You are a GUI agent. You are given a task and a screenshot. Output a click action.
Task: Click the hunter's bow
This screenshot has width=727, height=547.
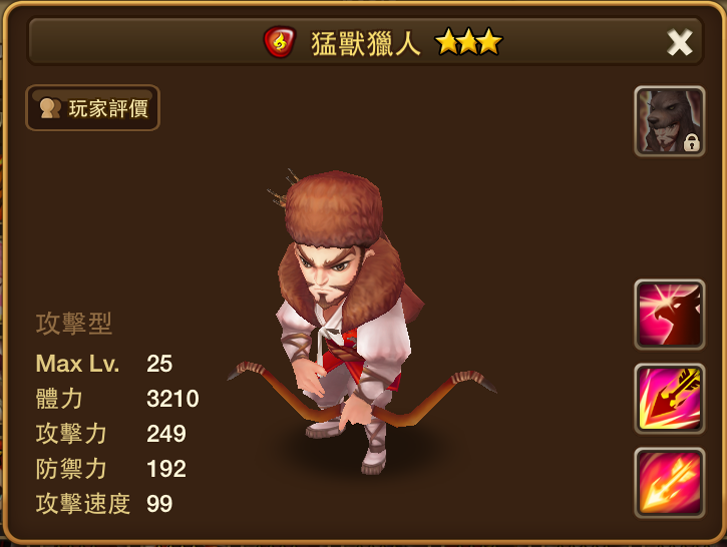pyautogui.click(x=362, y=393)
